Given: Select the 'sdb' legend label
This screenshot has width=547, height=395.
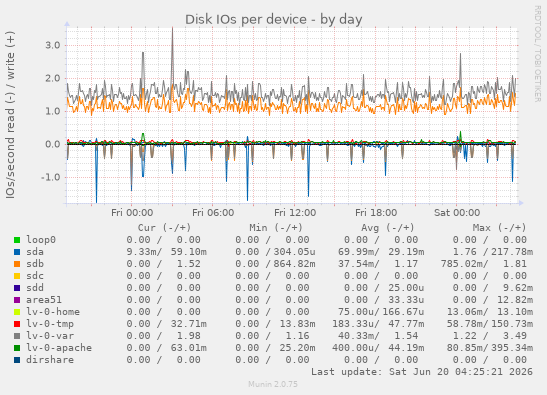Looking at the screenshot, I should pyautogui.click(x=35, y=264).
